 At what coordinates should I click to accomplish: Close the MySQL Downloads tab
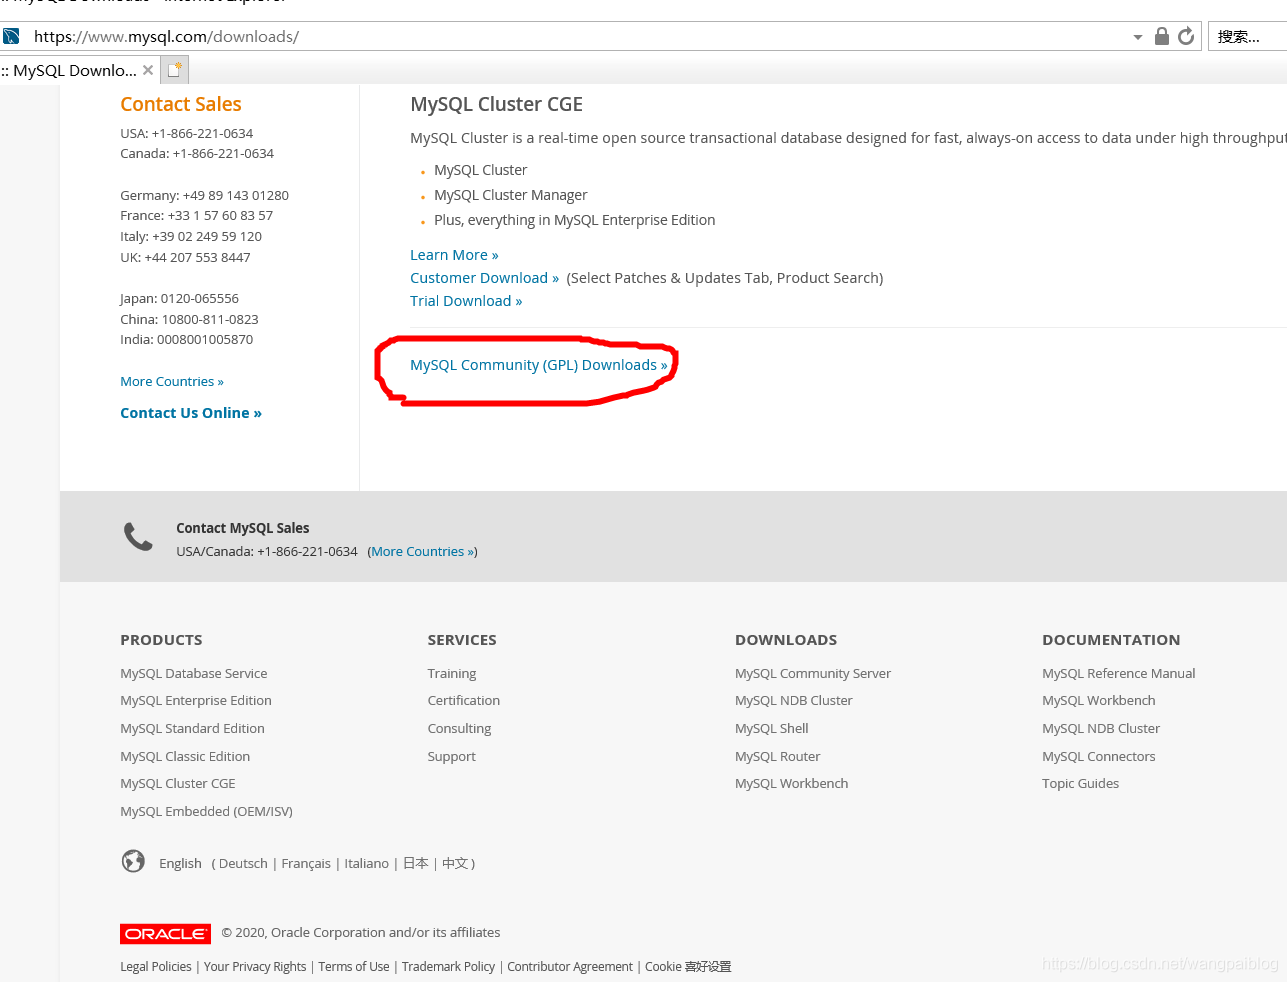coord(148,70)
